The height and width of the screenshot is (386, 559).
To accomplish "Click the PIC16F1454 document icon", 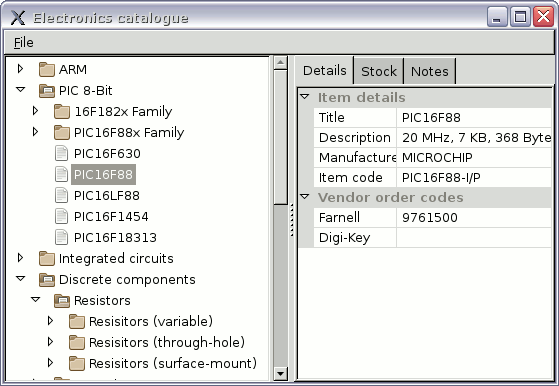I will [61, 217].
